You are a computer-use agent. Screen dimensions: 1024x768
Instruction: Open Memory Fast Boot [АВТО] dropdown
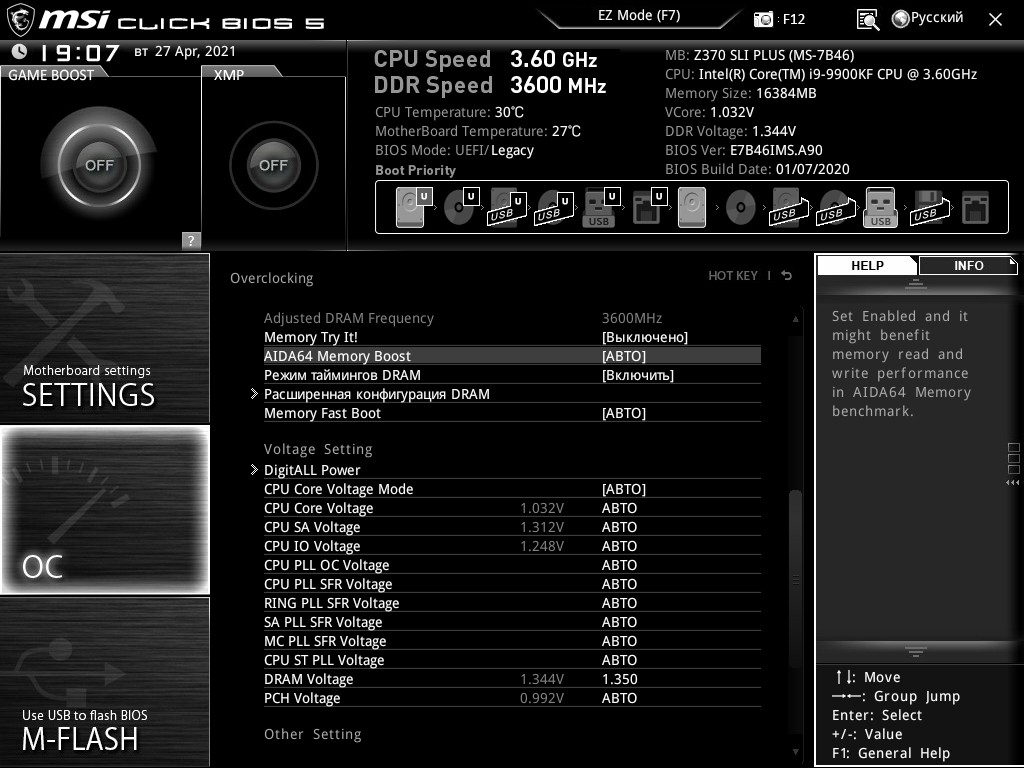click(624, 413)
